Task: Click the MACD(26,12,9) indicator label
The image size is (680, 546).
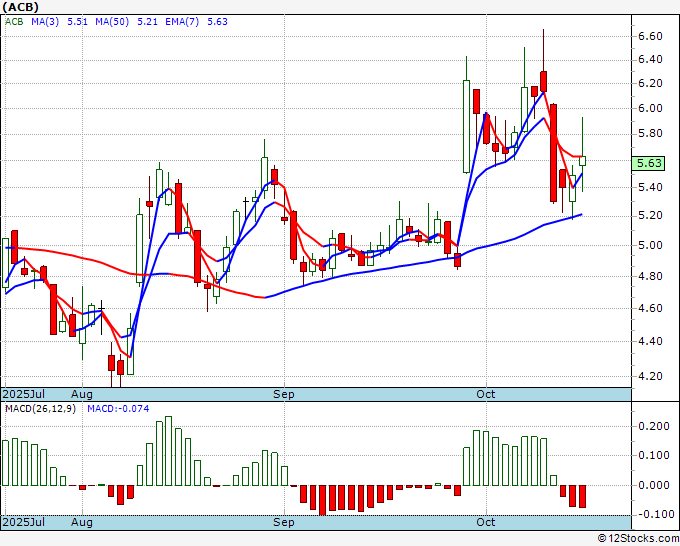Action: coord(40,409)
